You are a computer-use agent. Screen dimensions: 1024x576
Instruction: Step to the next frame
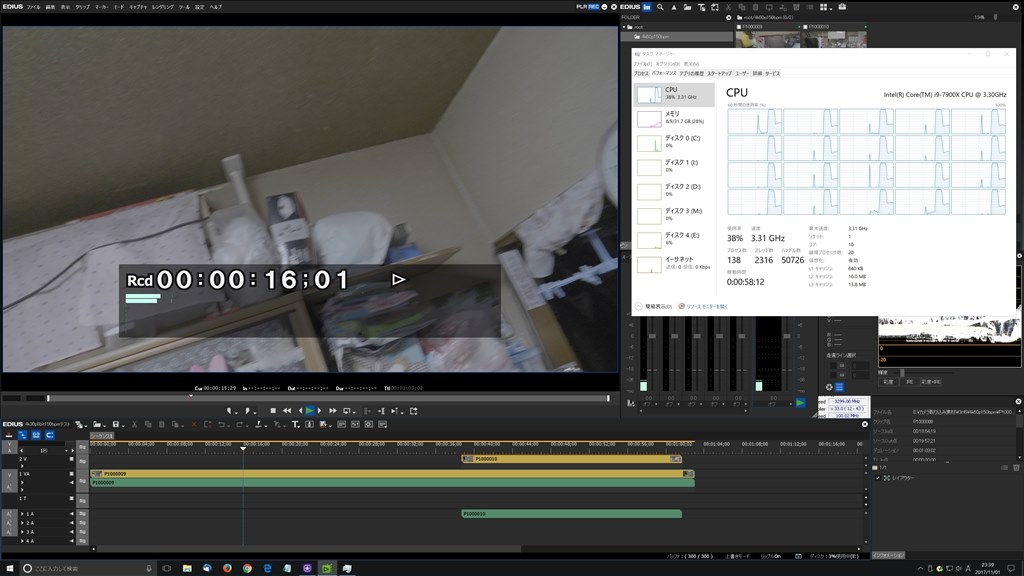coord(319,411)
